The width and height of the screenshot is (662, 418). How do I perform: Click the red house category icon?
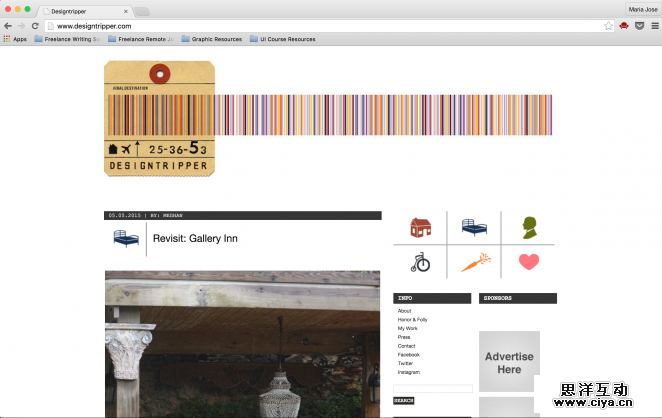tap(421, 228)
